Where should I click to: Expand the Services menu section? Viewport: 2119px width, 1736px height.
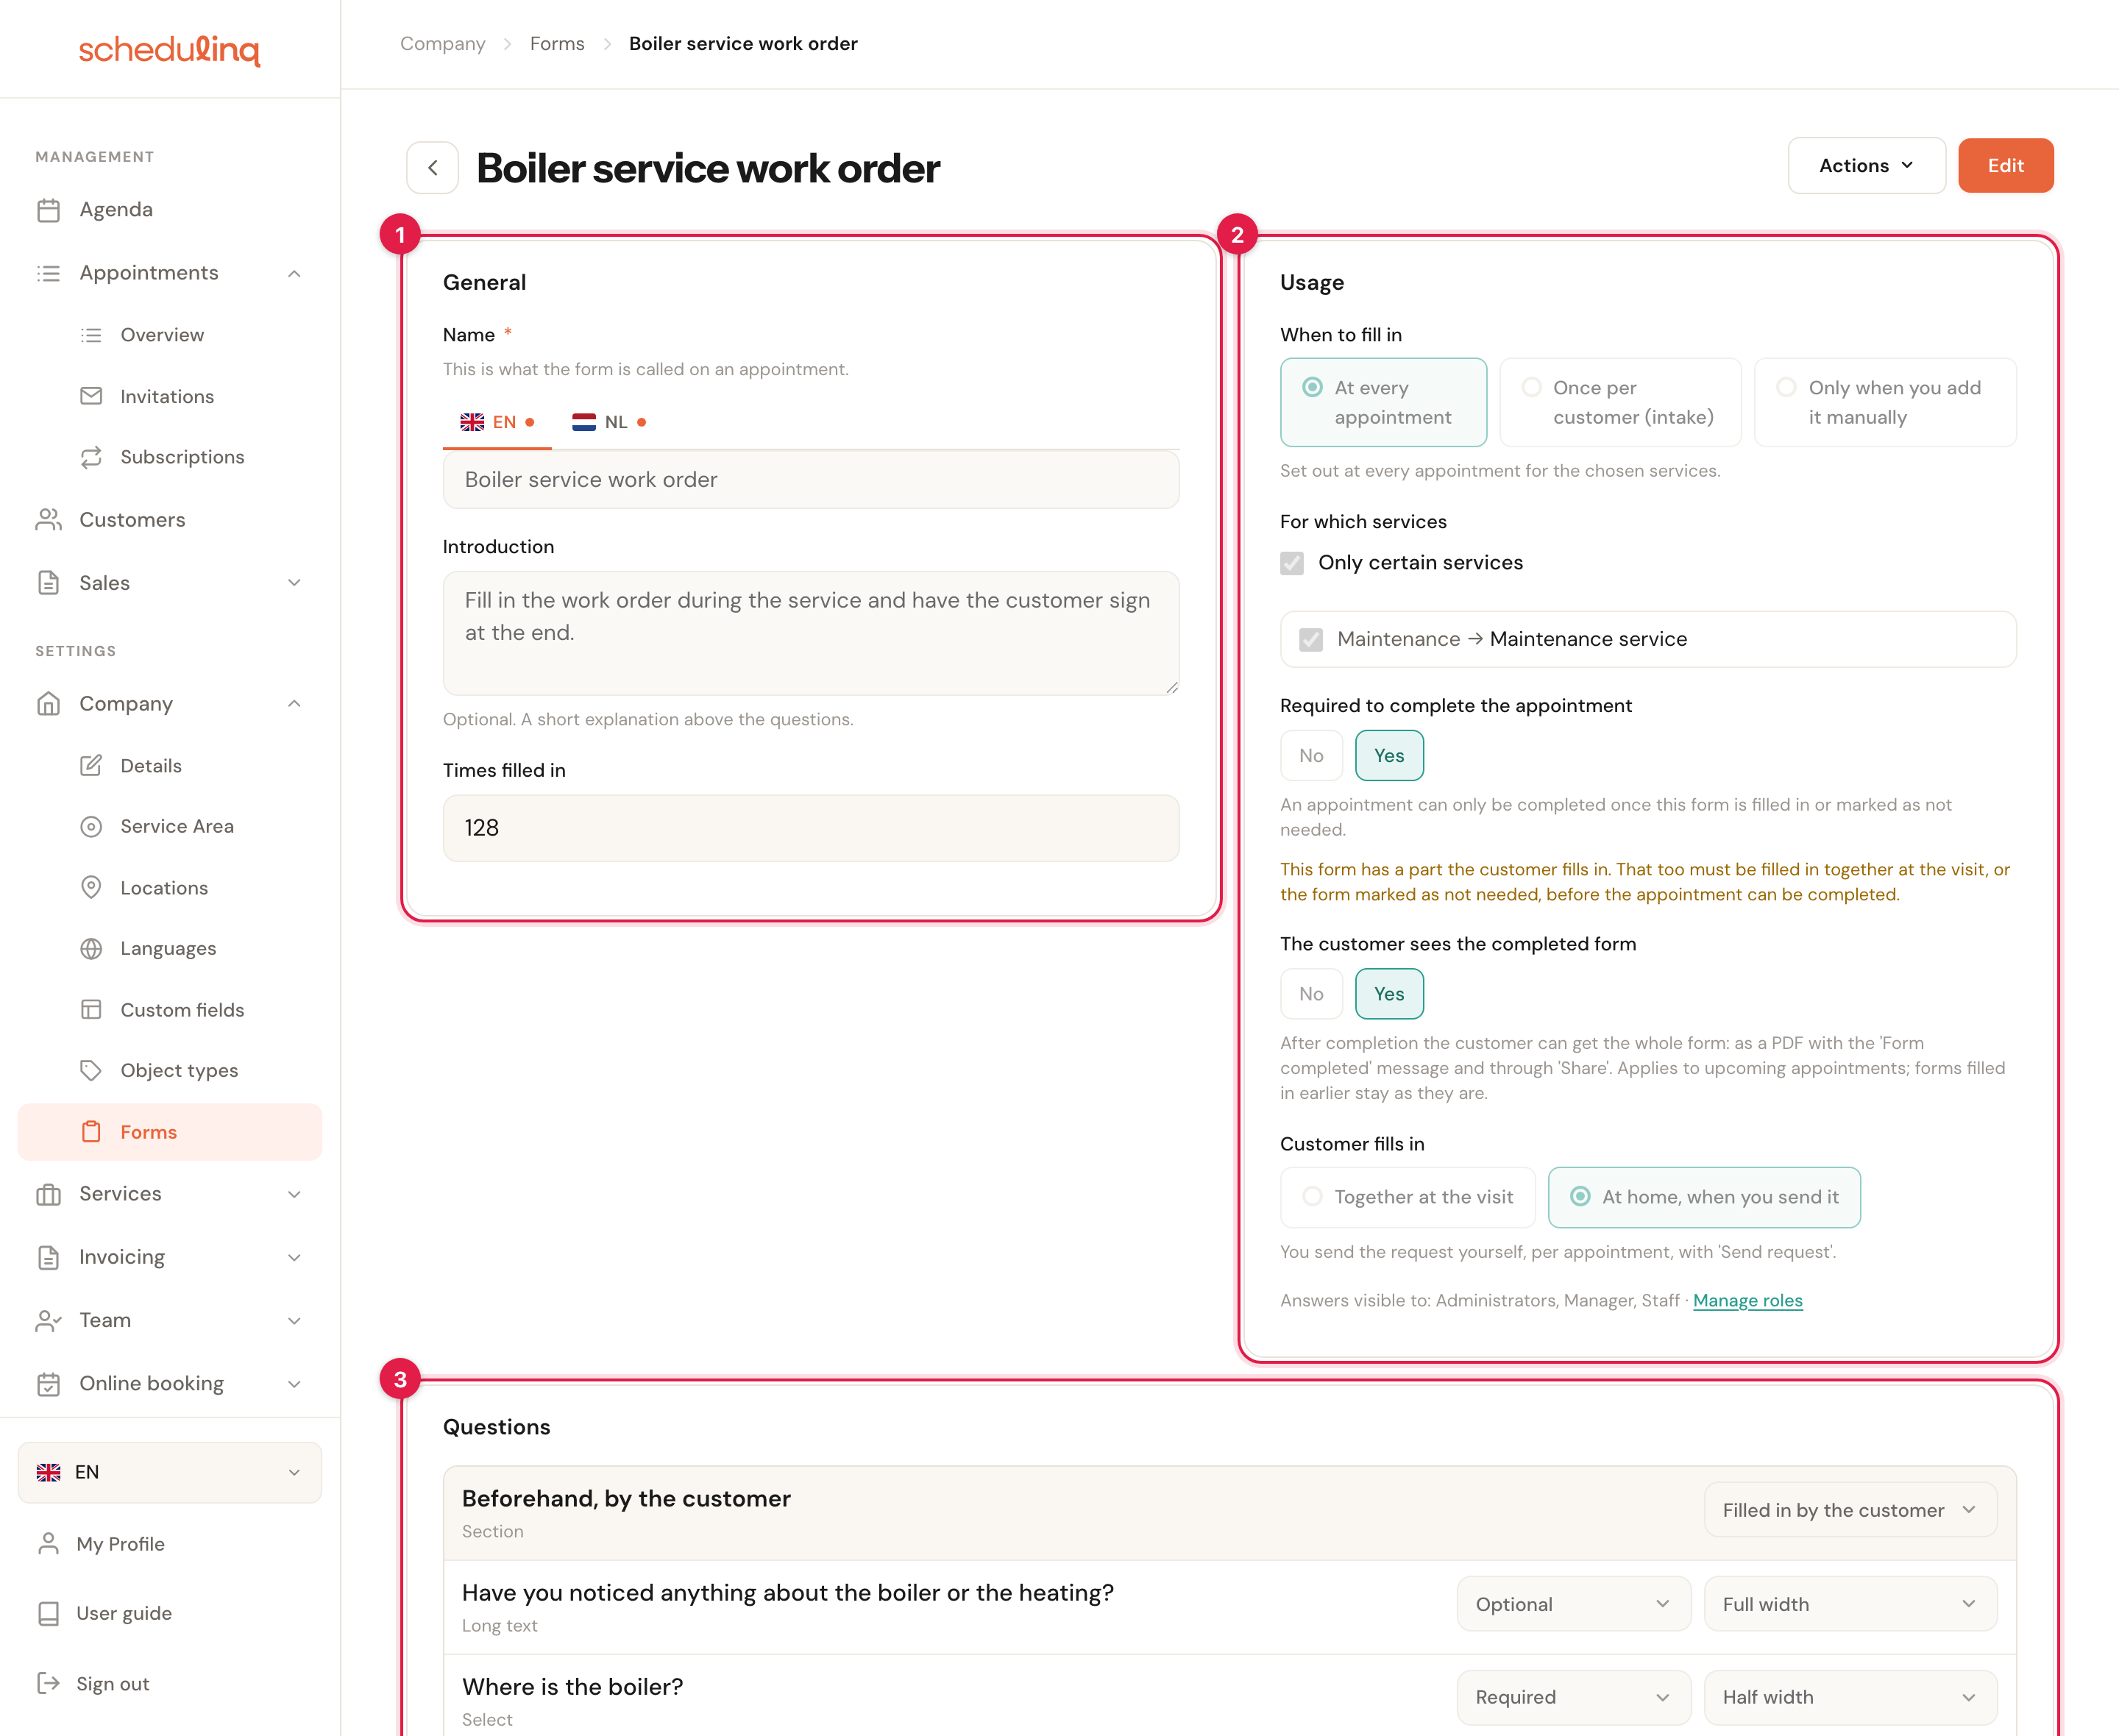click(x=294, y=1194)
